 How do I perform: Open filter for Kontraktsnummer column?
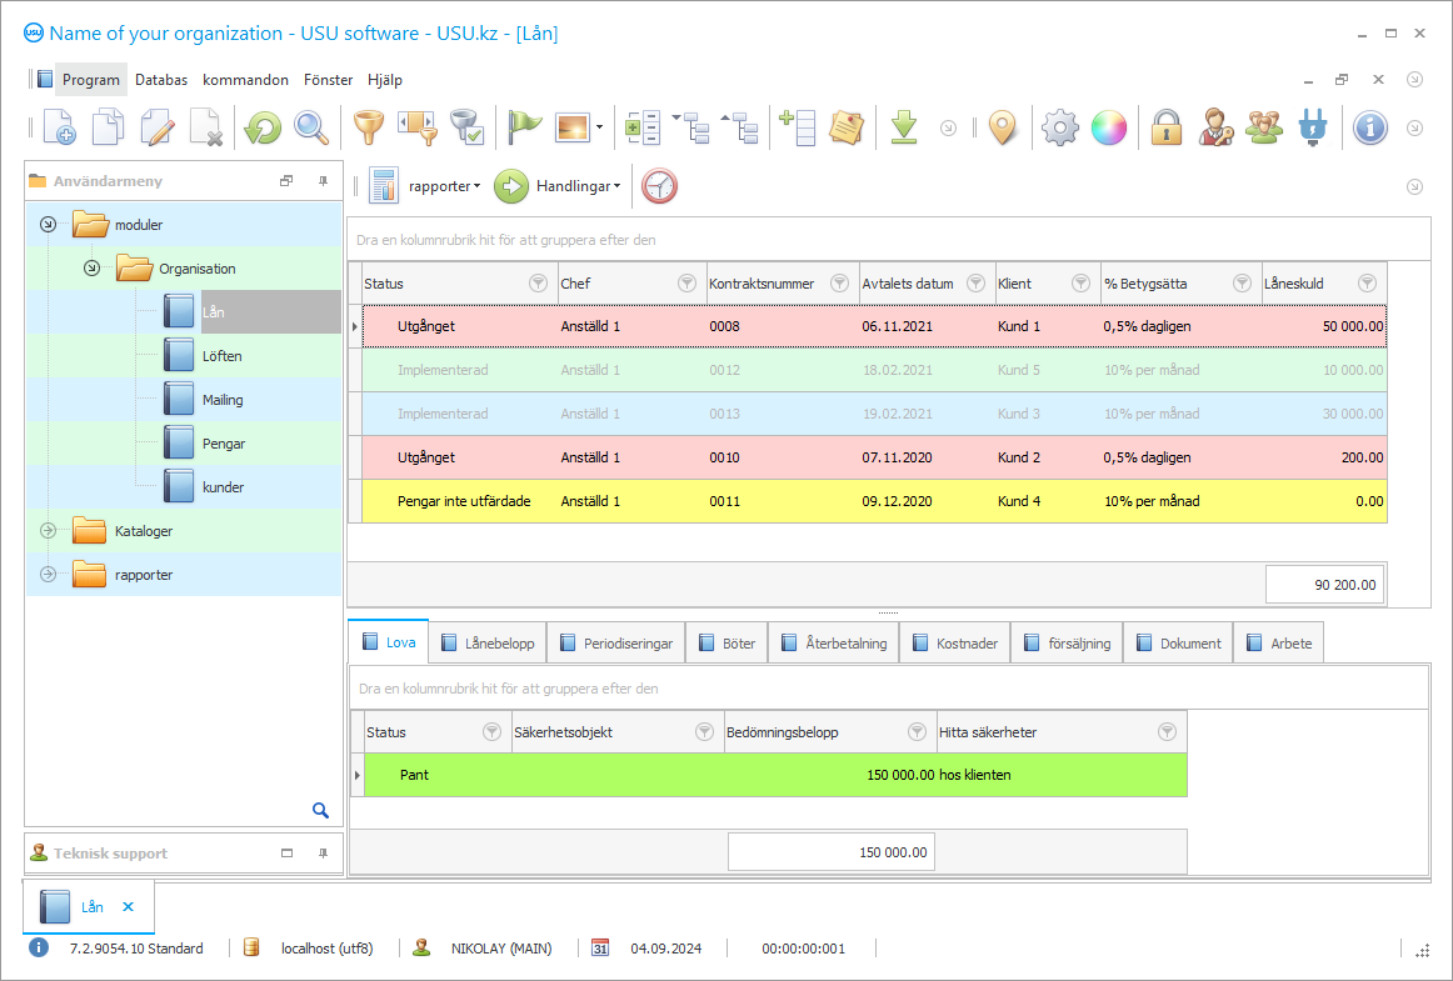pyautogui.click(x=840, y=283)
